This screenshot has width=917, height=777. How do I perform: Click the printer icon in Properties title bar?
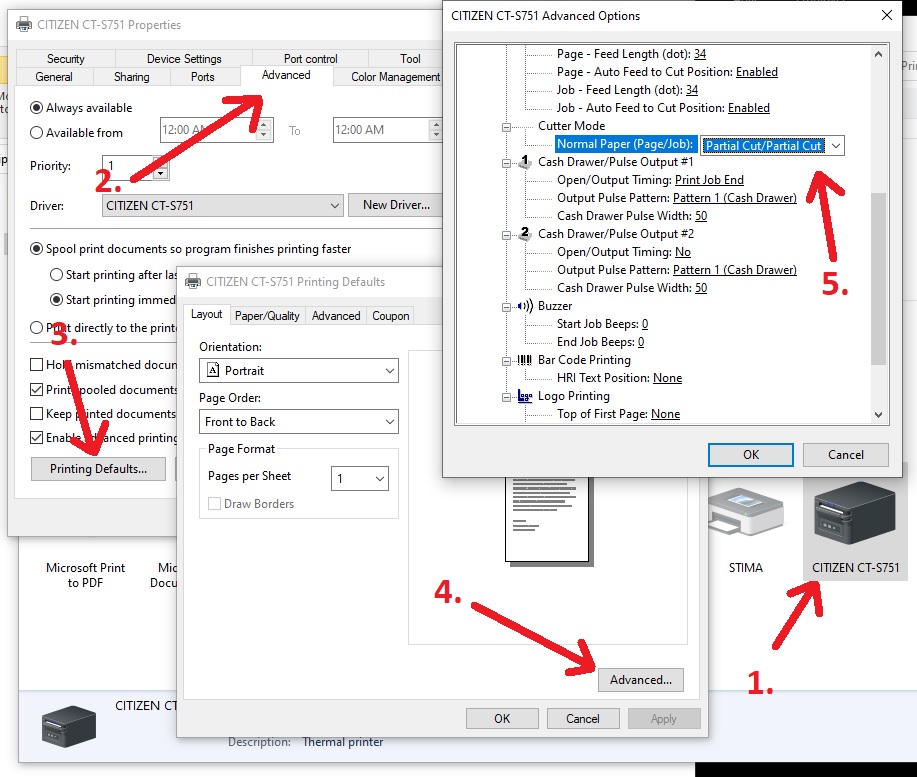(x=24, y=25)
